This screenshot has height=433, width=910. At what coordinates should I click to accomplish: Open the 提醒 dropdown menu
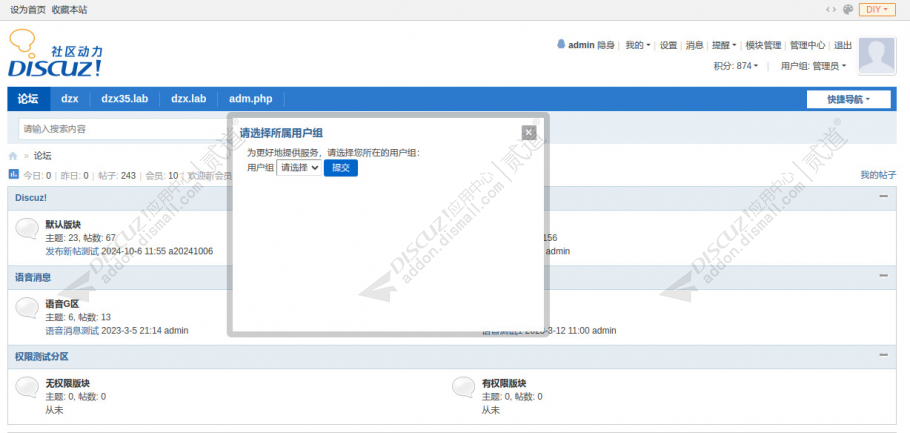724,45
